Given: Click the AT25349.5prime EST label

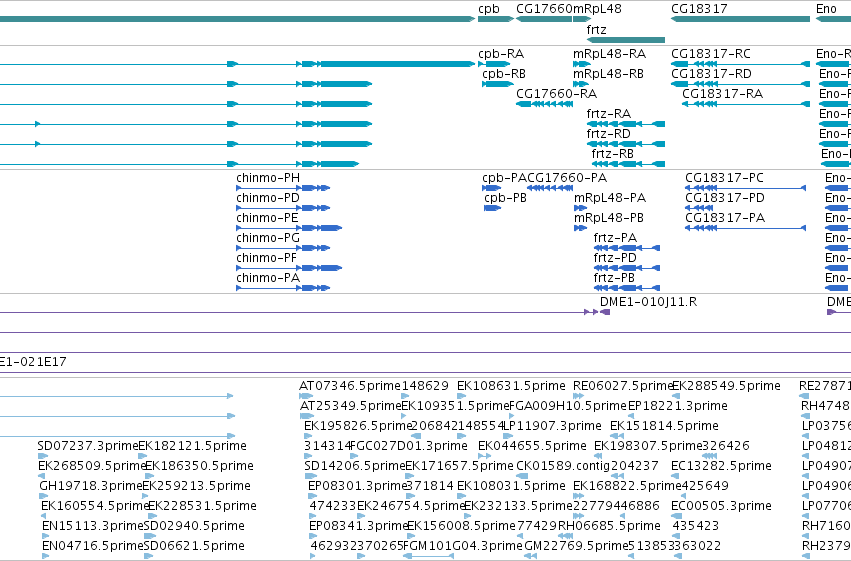Looking at the screenshot, I should pyautogui.click(x=351, y=406).
